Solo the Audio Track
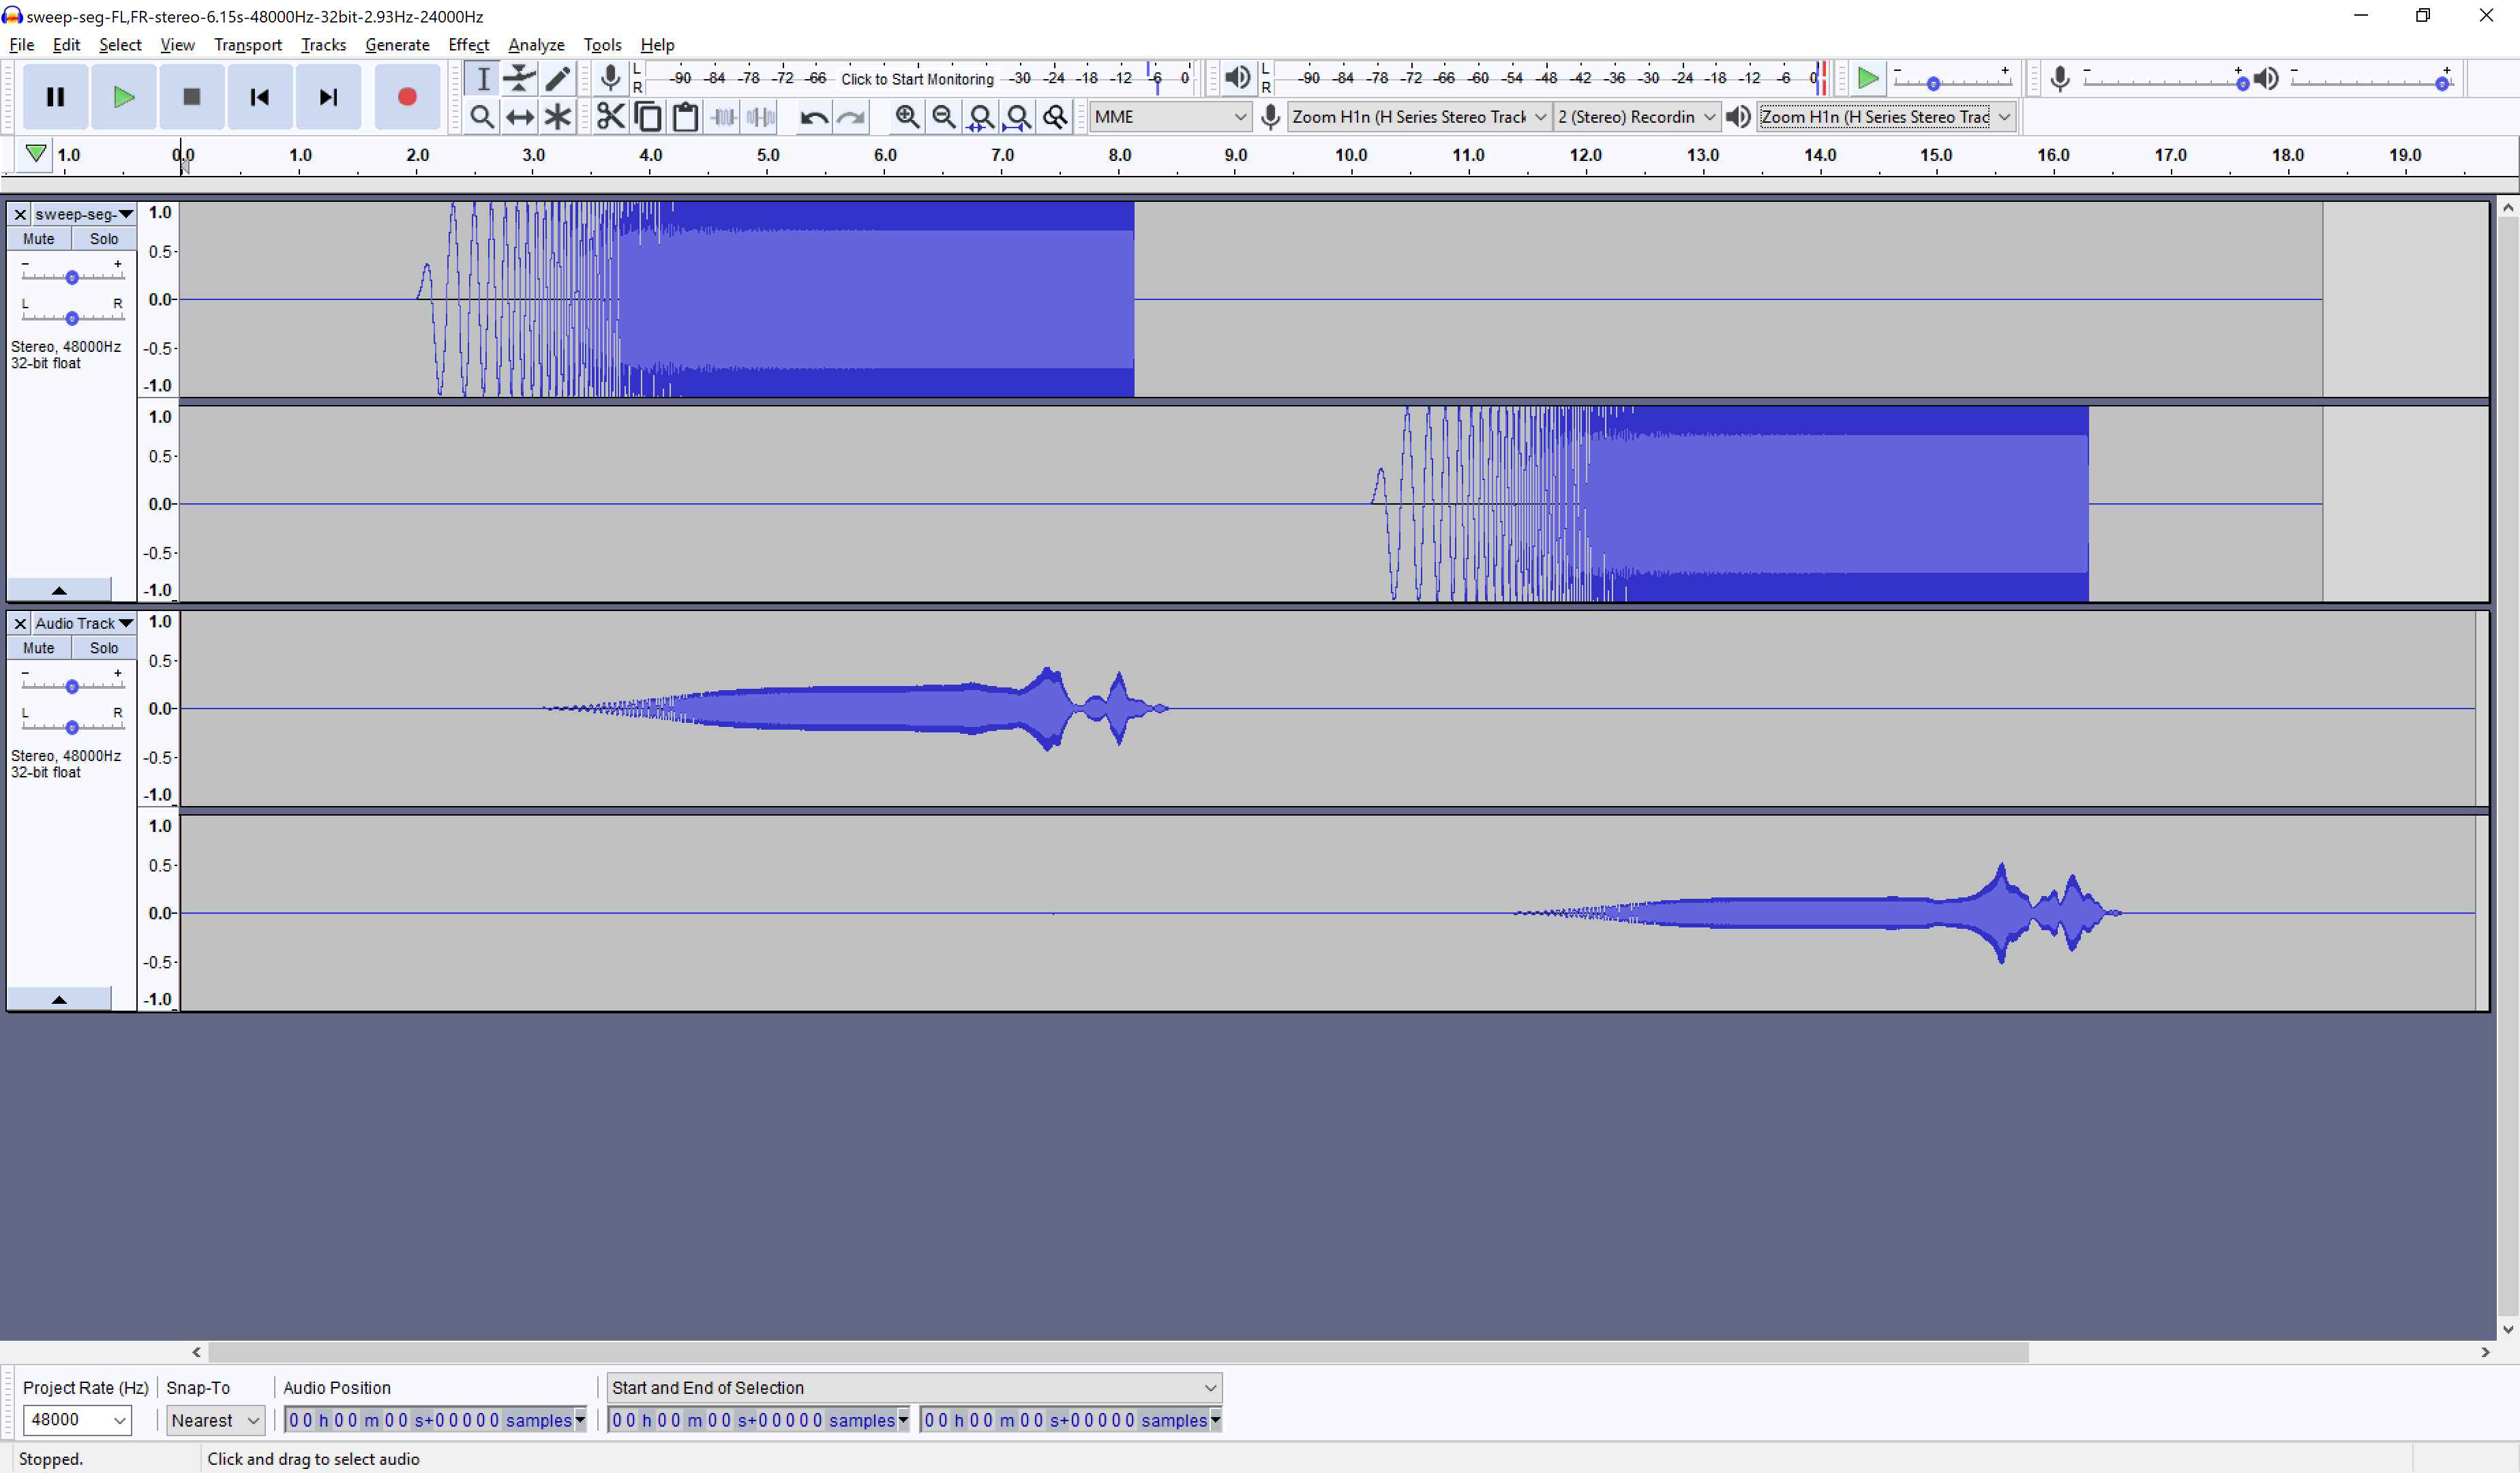Image resolution: width=2520 pixels, height=1473 pixels. click(x=103, y=648)
